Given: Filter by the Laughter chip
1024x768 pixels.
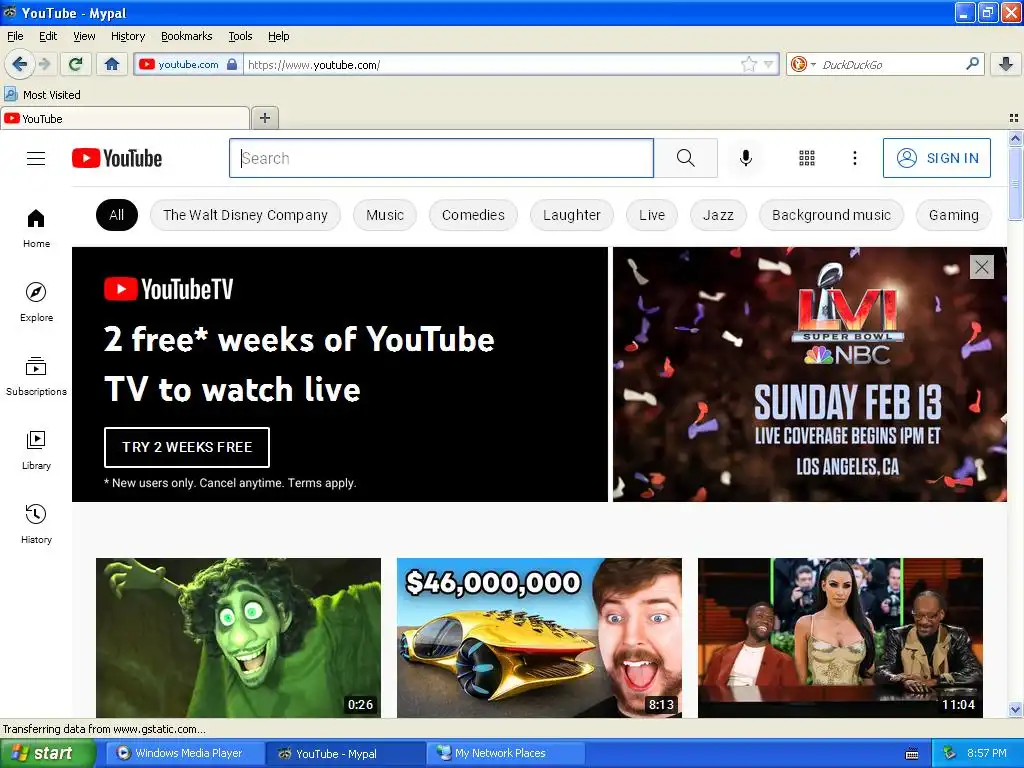Looking at the screenshot, I should 571,215.
